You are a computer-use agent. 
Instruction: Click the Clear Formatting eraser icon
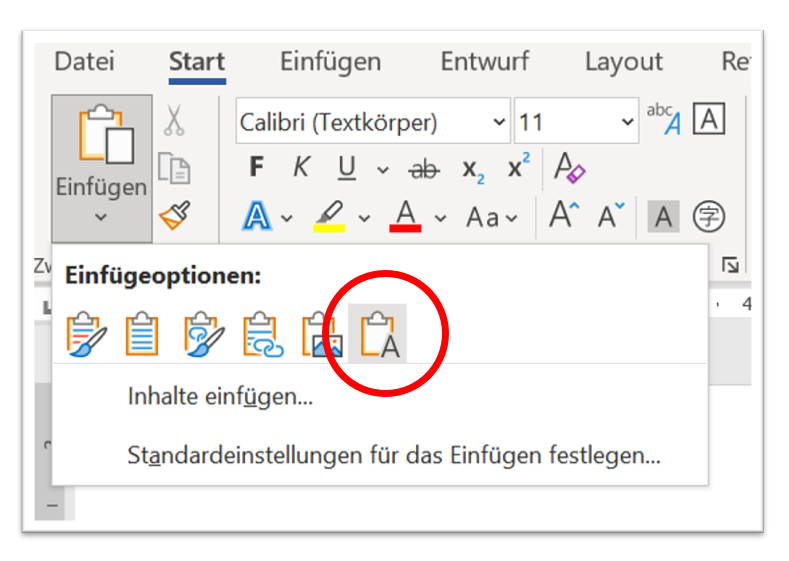coord(570,169)
